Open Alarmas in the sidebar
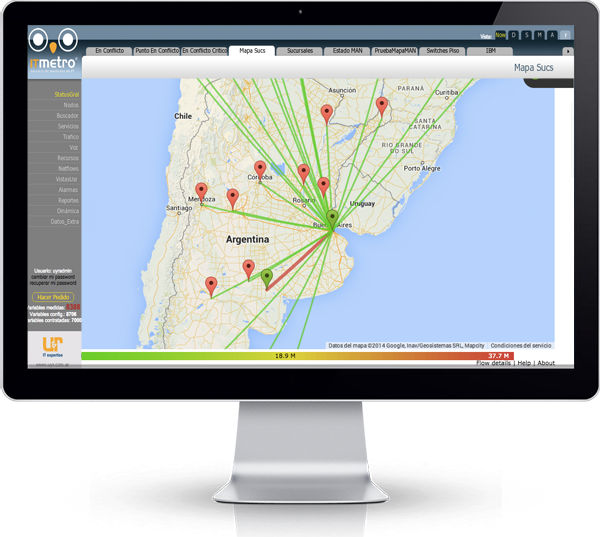 coord(68,190)
